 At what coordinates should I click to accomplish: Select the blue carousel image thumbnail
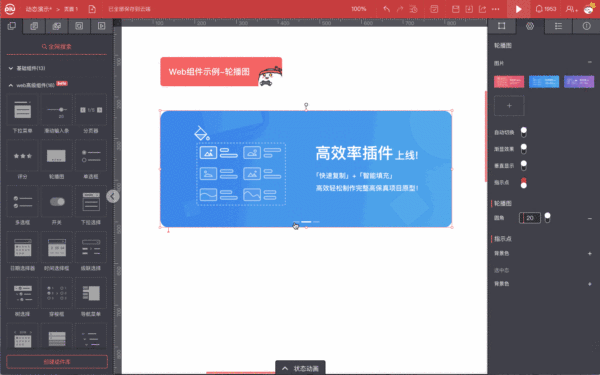pyautogui.click(x=544, y=82)
